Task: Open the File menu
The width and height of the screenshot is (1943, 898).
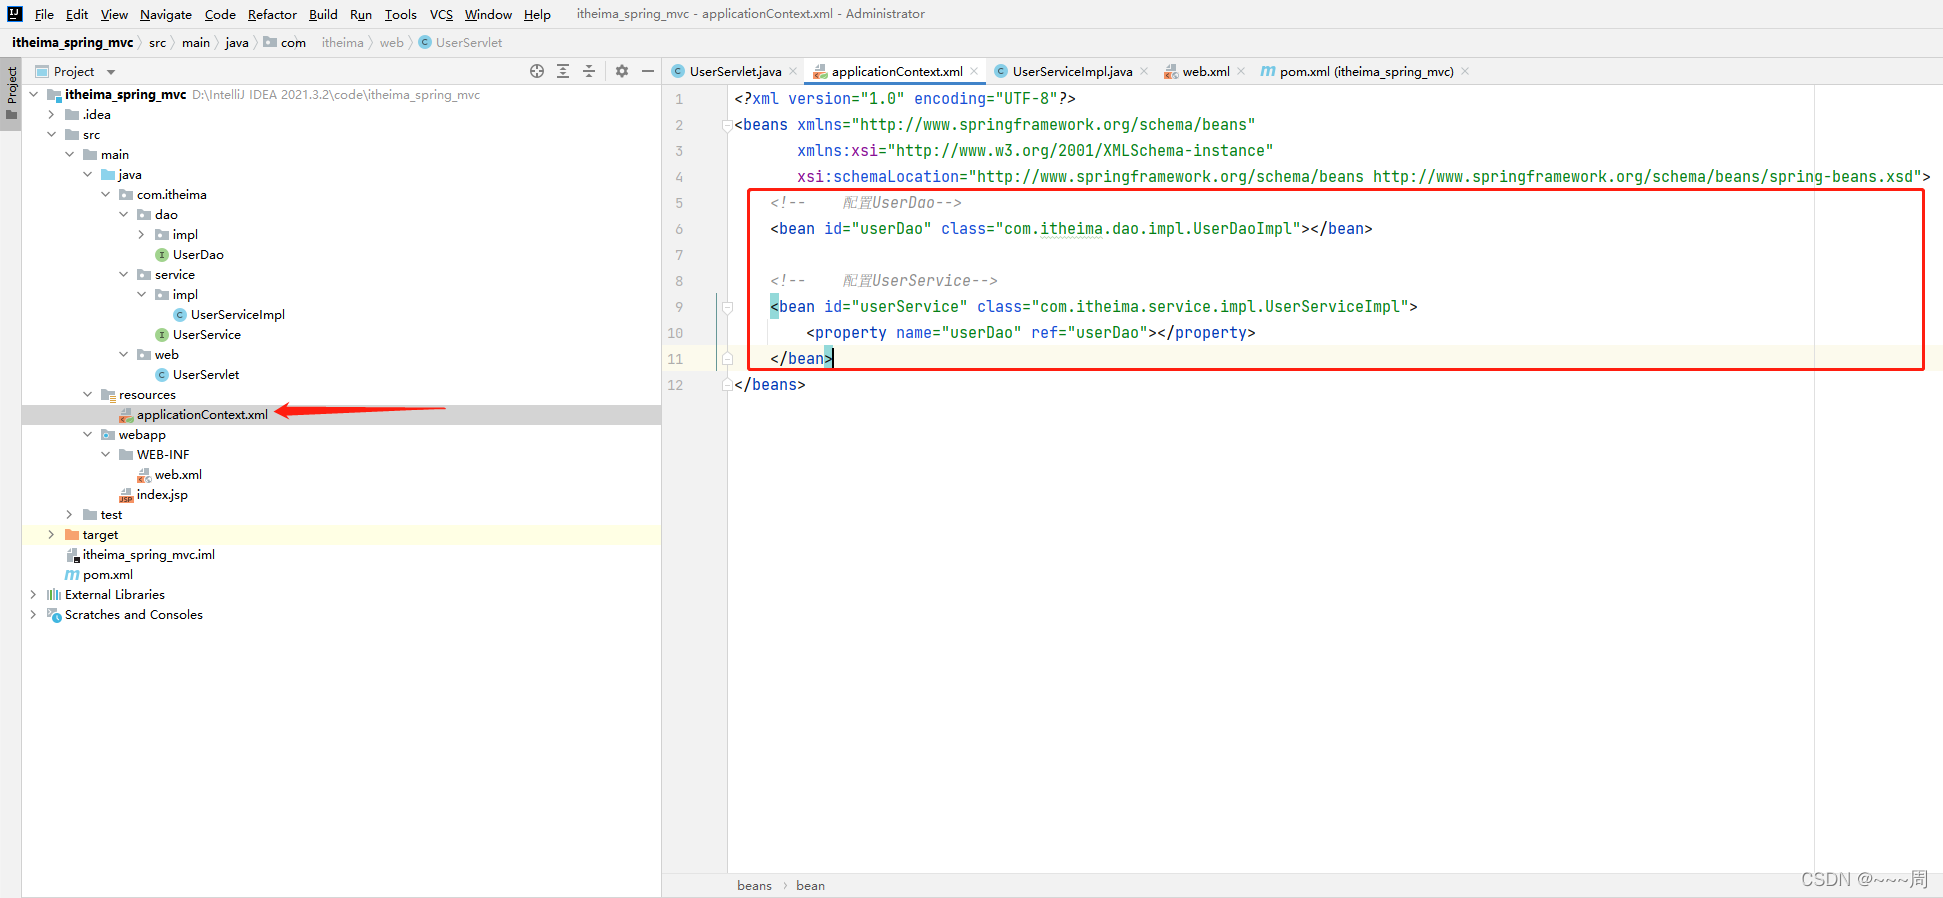Action: [44, 14]
